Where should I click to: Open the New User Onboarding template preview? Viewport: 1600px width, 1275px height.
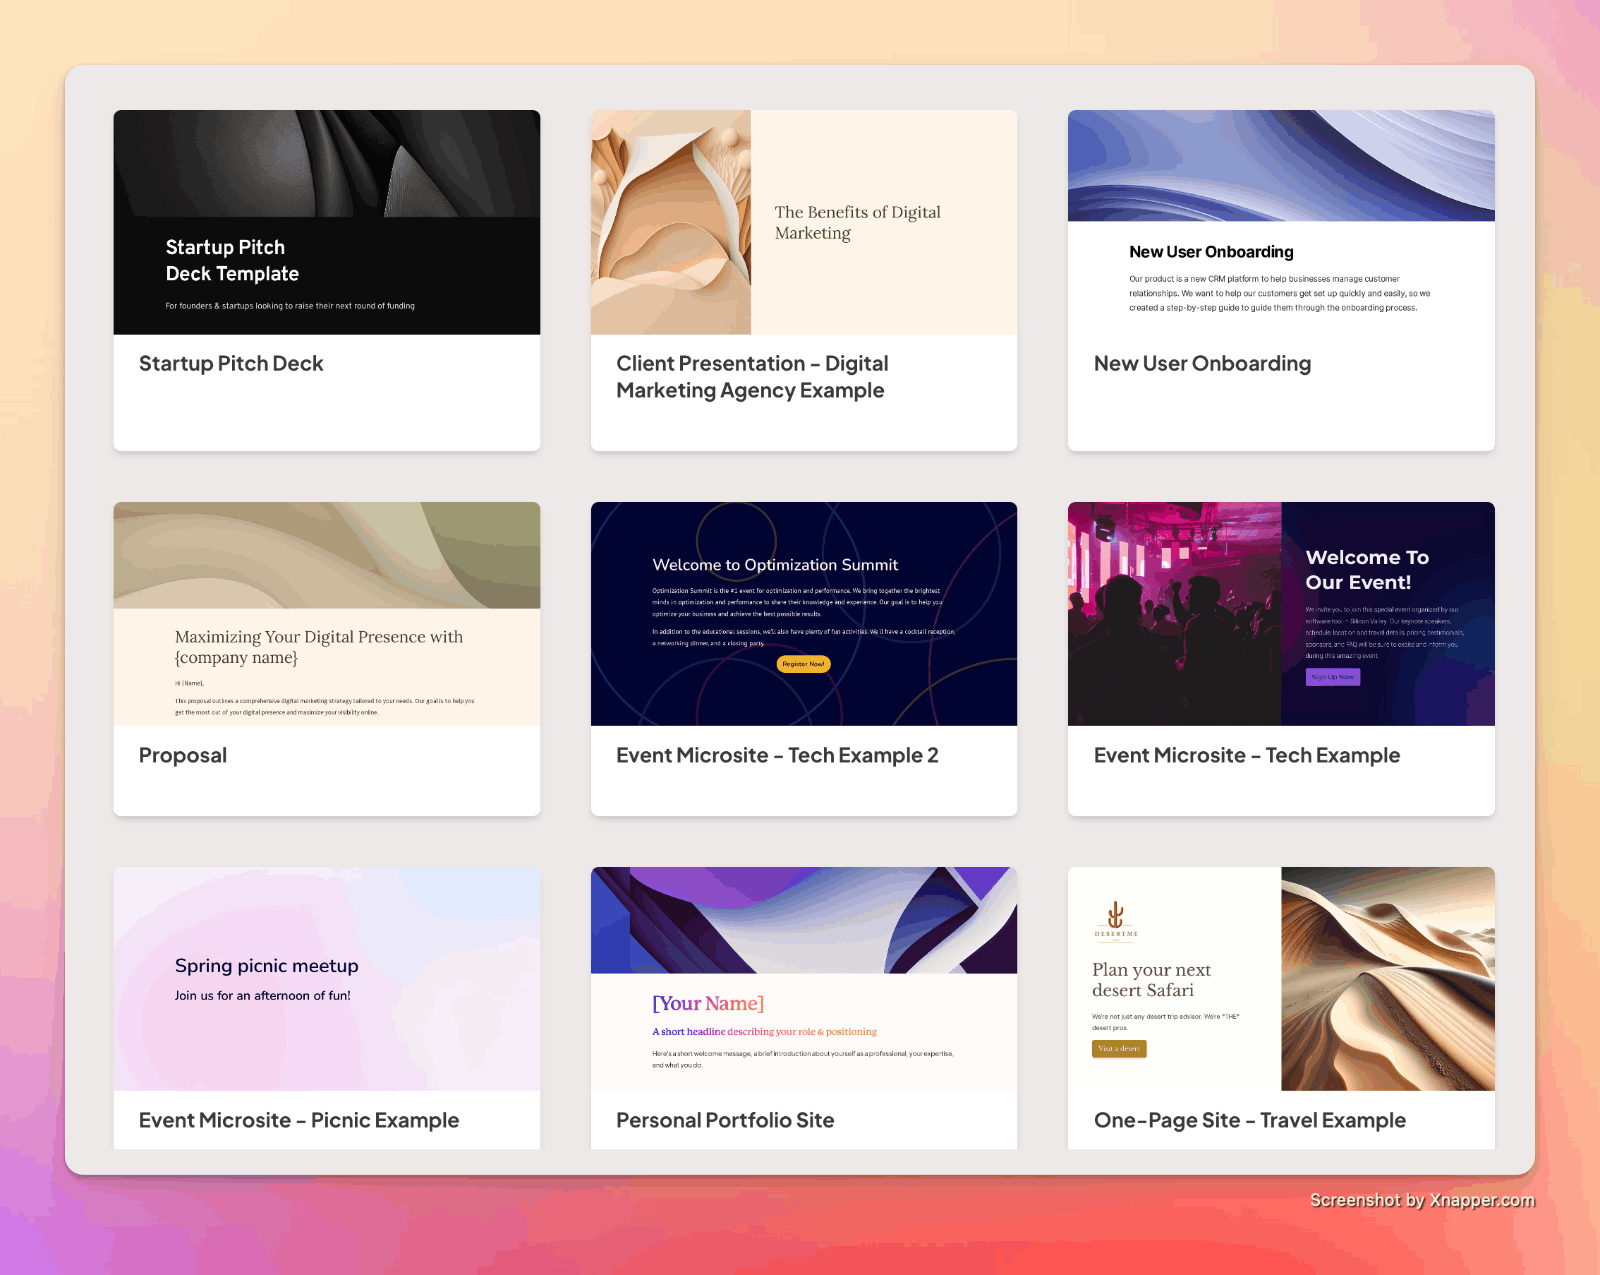pos(1280,222)
